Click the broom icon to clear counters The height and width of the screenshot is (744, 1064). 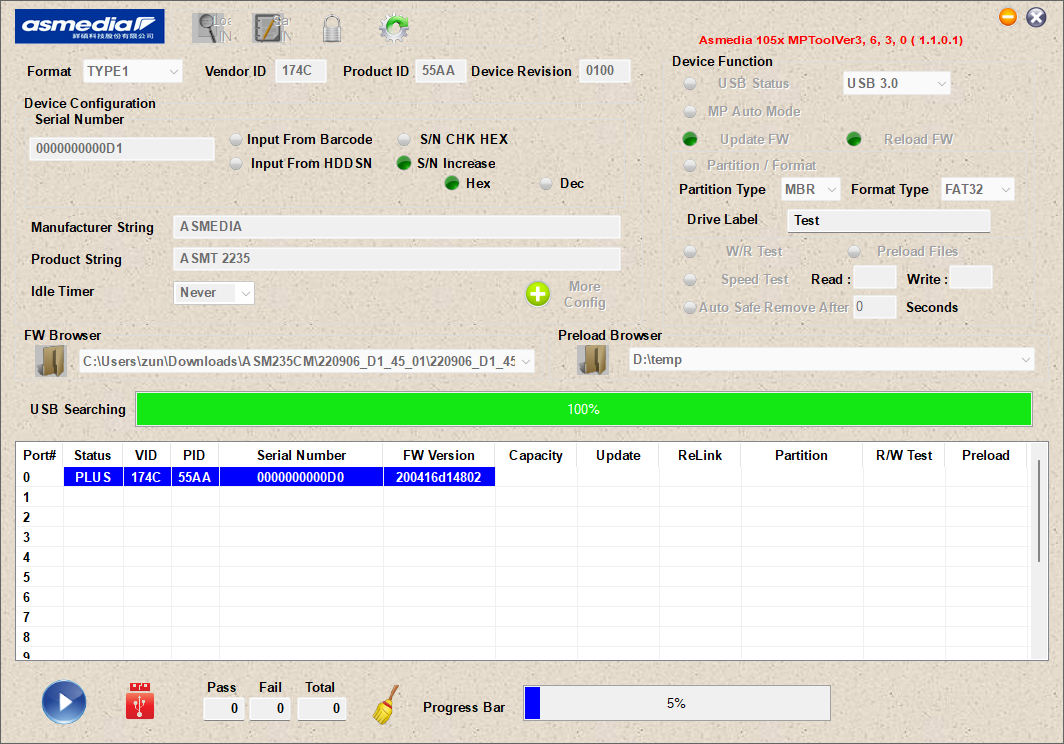tap(384, 705)
